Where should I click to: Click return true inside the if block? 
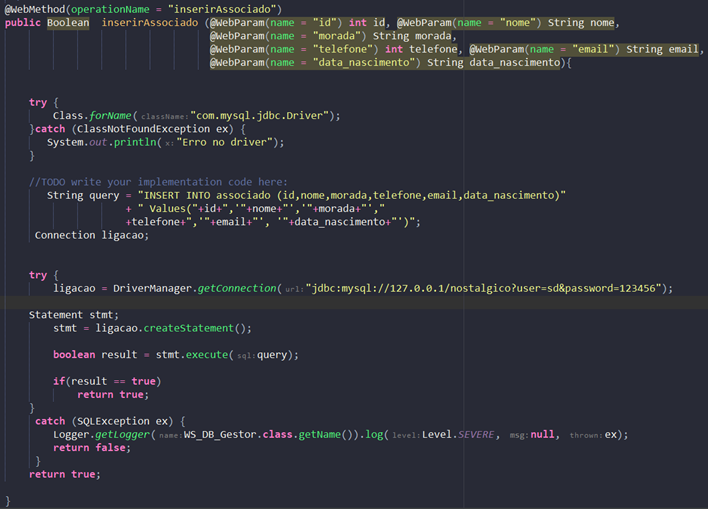click(x=113, y=395)
